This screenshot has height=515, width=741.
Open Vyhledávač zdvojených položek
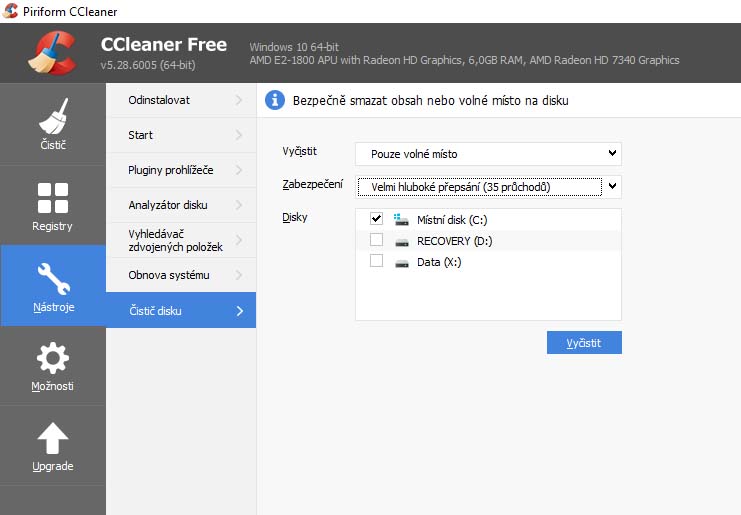click(181, 240)
